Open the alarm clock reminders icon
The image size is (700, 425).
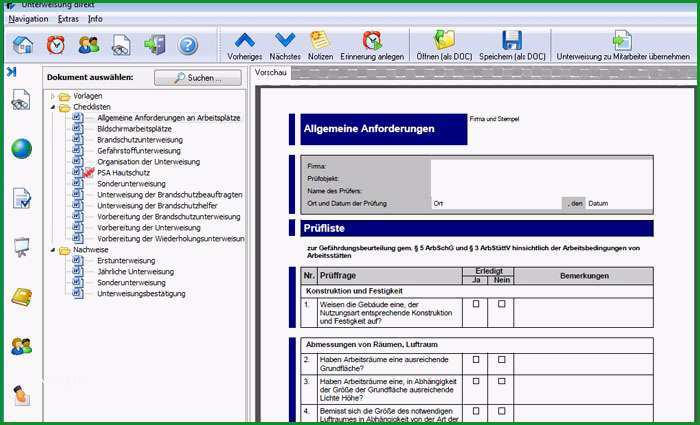pyautogui.click(x=56, y=45)
